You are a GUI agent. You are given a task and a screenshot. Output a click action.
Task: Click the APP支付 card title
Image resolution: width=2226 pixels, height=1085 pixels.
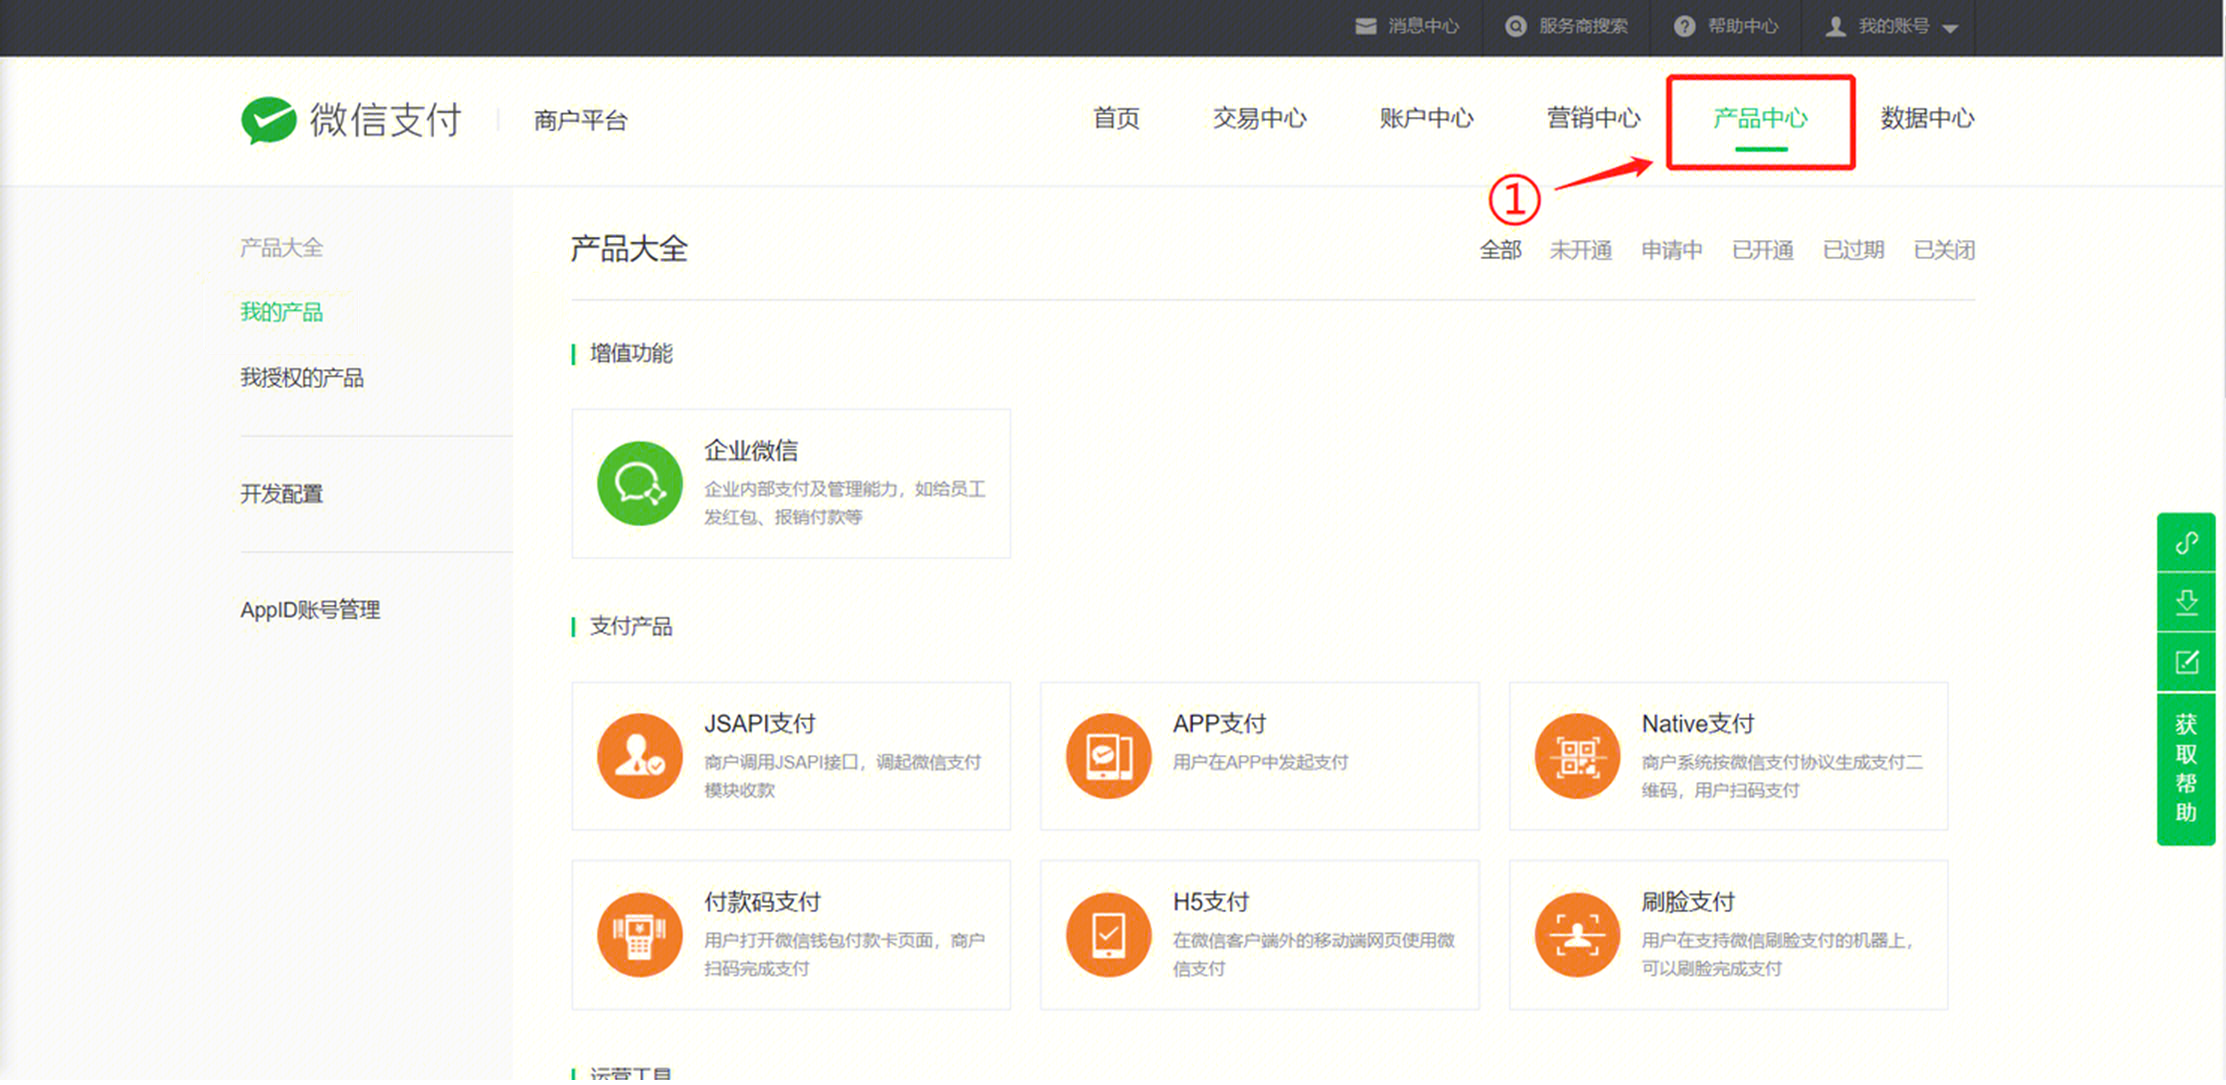[x=1220, y=724]
